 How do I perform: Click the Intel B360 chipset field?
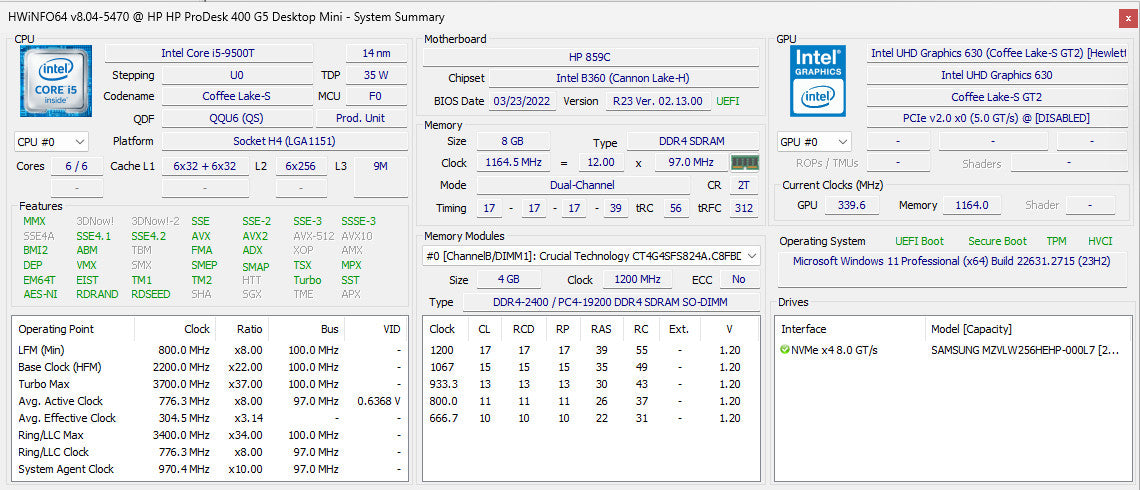point(623,79)
